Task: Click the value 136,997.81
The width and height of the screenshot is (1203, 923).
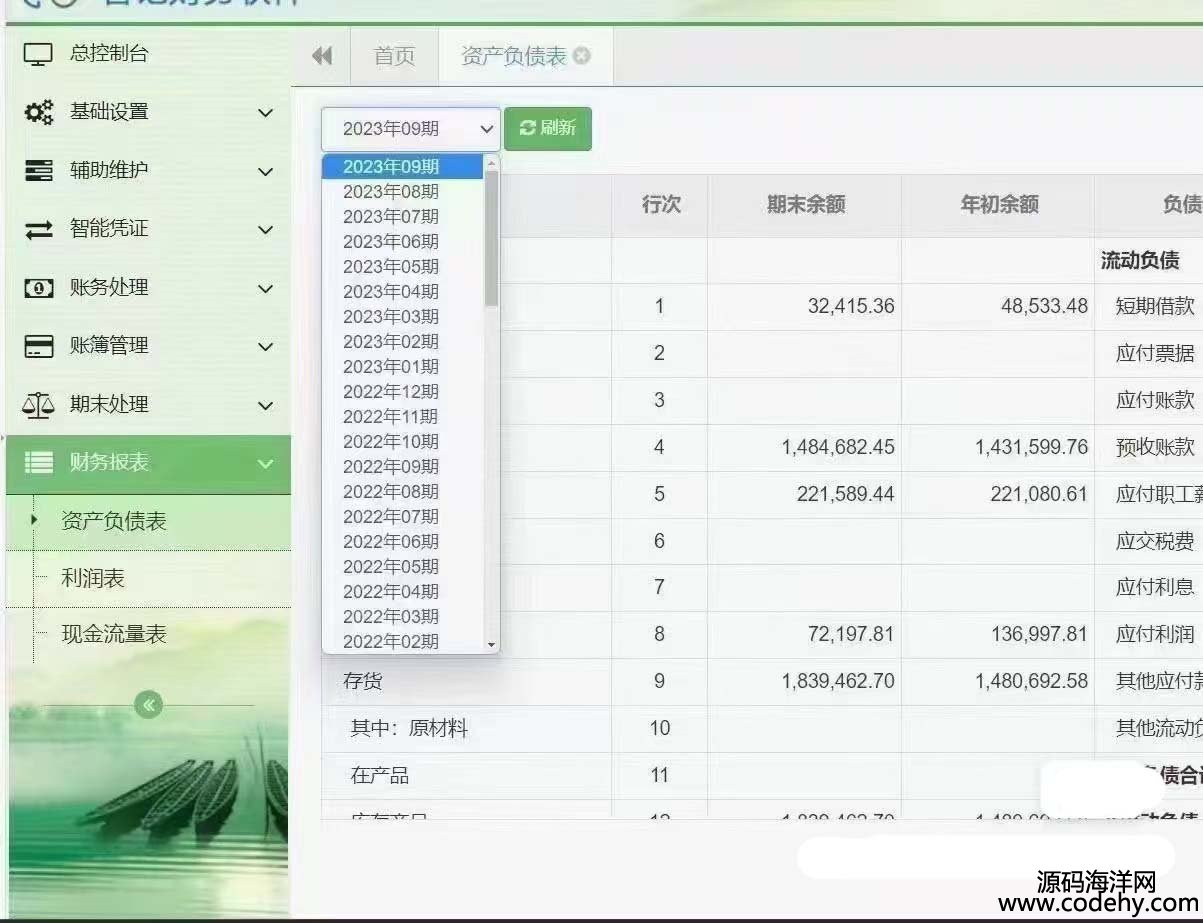Action: 1037,634
